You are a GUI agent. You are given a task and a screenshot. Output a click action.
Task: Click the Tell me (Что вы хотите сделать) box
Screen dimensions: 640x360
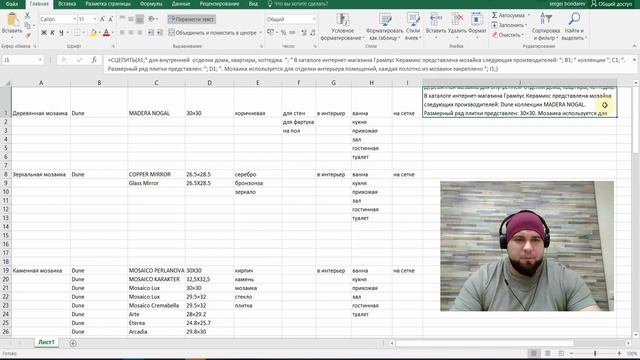298,4
